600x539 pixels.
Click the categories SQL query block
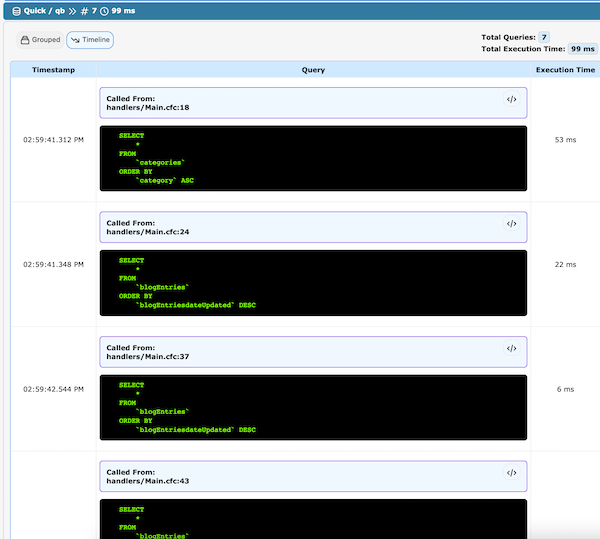313,158
